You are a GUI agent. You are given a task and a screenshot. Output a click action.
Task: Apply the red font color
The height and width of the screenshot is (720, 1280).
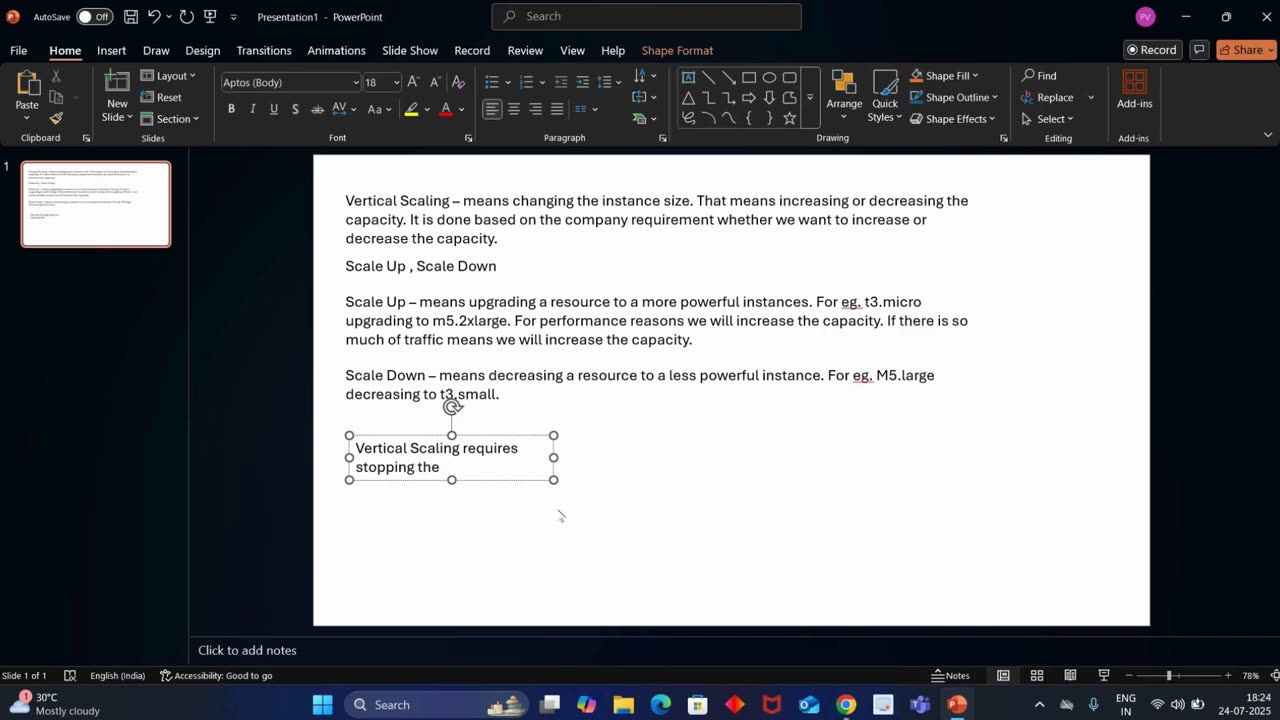(x=446, y=109)
